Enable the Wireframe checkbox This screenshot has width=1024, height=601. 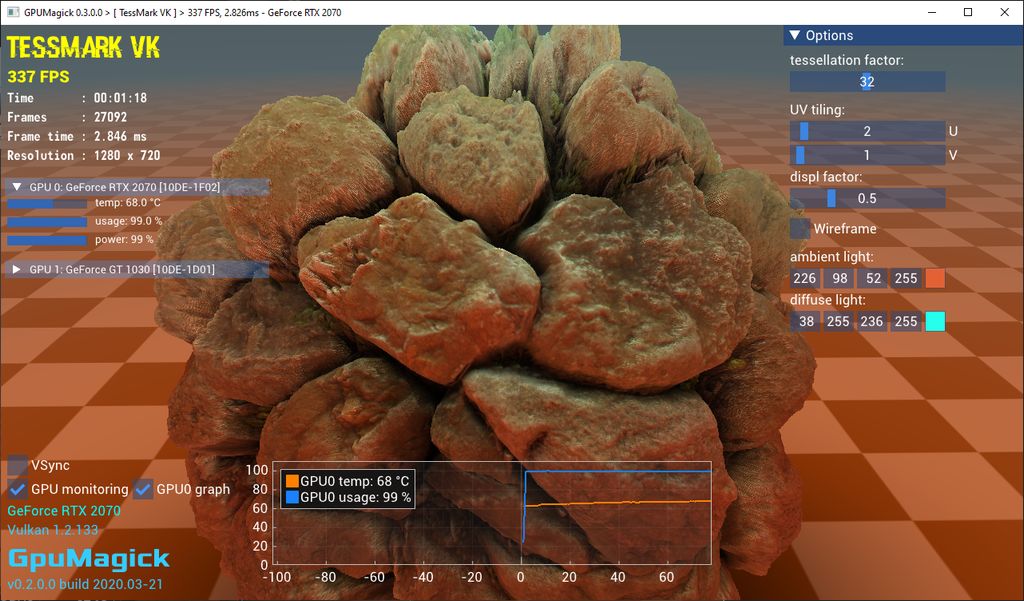click(x=800, y=229)
